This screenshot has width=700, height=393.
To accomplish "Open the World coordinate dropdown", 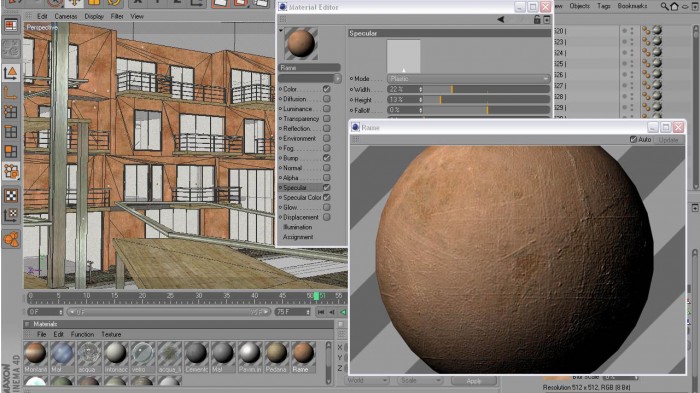I will click(x=367, y=380).
